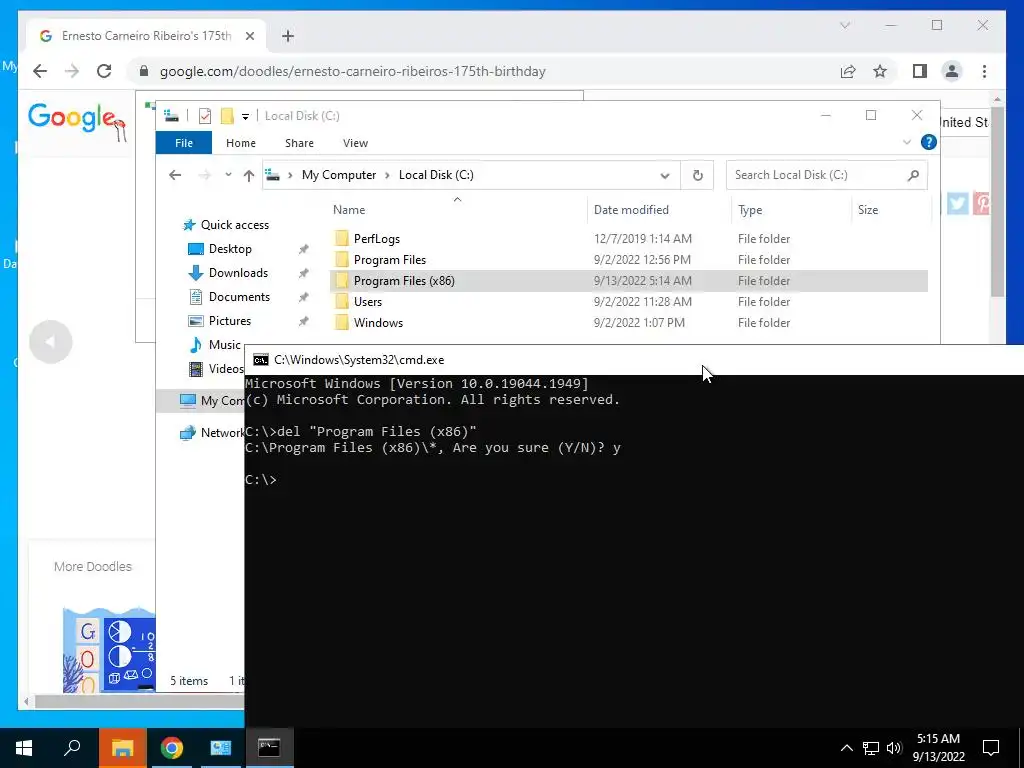Click My Computer in the address breadcrumb
Viewport: 1024px width, 768px height.
pyautogui.click(x=339, y=175)
